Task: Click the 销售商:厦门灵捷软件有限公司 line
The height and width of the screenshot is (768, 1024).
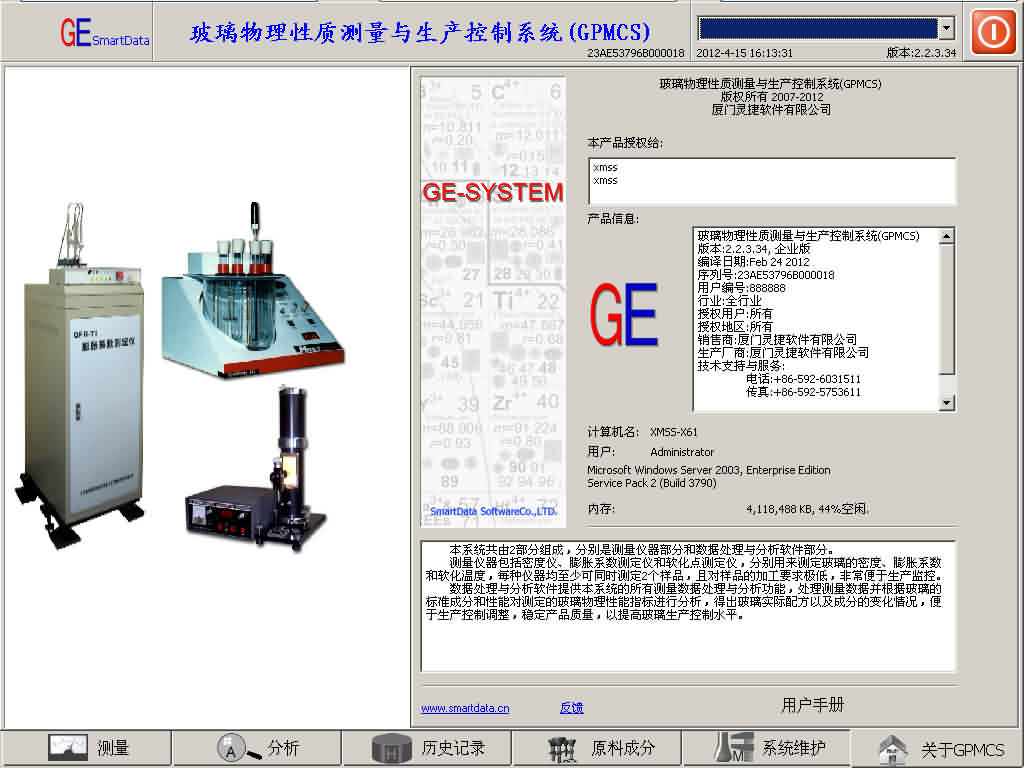Action: pos(777,340)
